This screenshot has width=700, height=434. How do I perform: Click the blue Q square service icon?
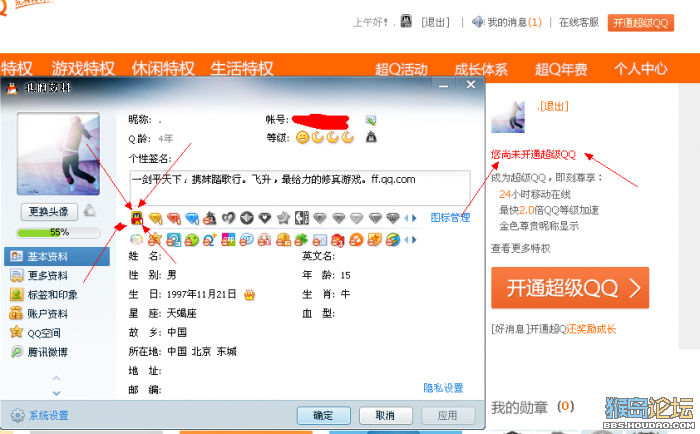click(x=174, y=240)
